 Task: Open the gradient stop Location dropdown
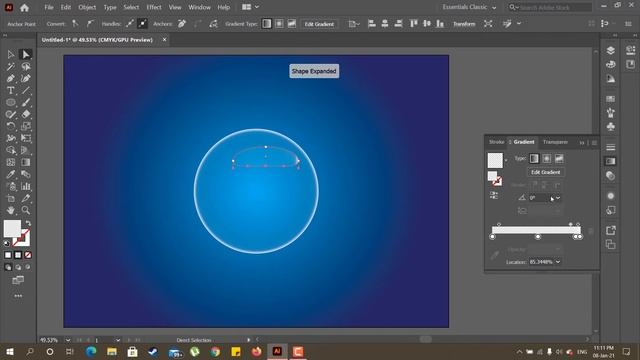[558, 262]
